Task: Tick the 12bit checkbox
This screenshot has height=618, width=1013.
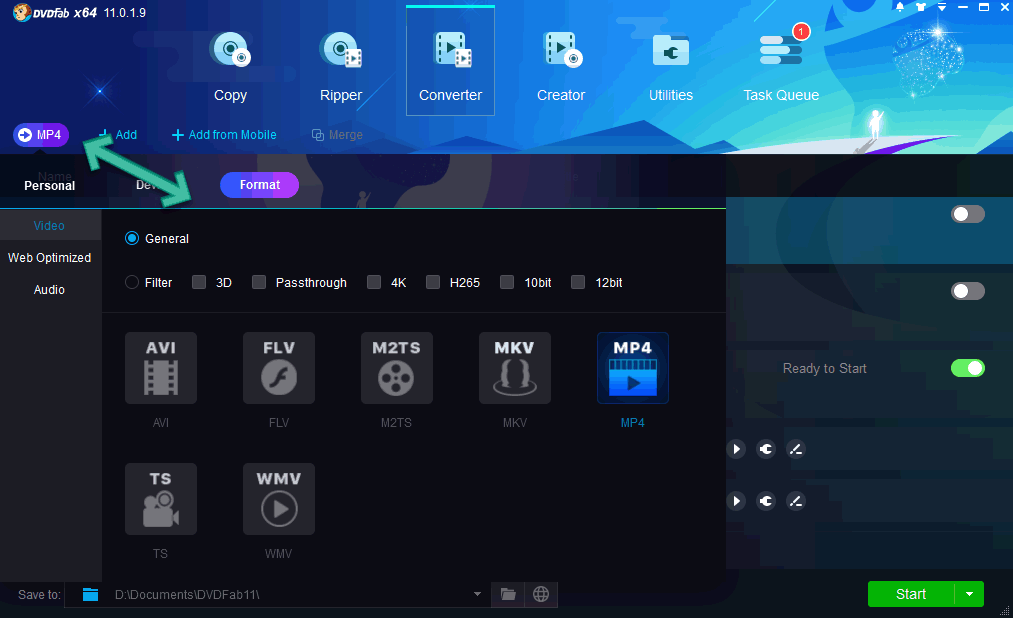Action: click(x=578, y=282)
